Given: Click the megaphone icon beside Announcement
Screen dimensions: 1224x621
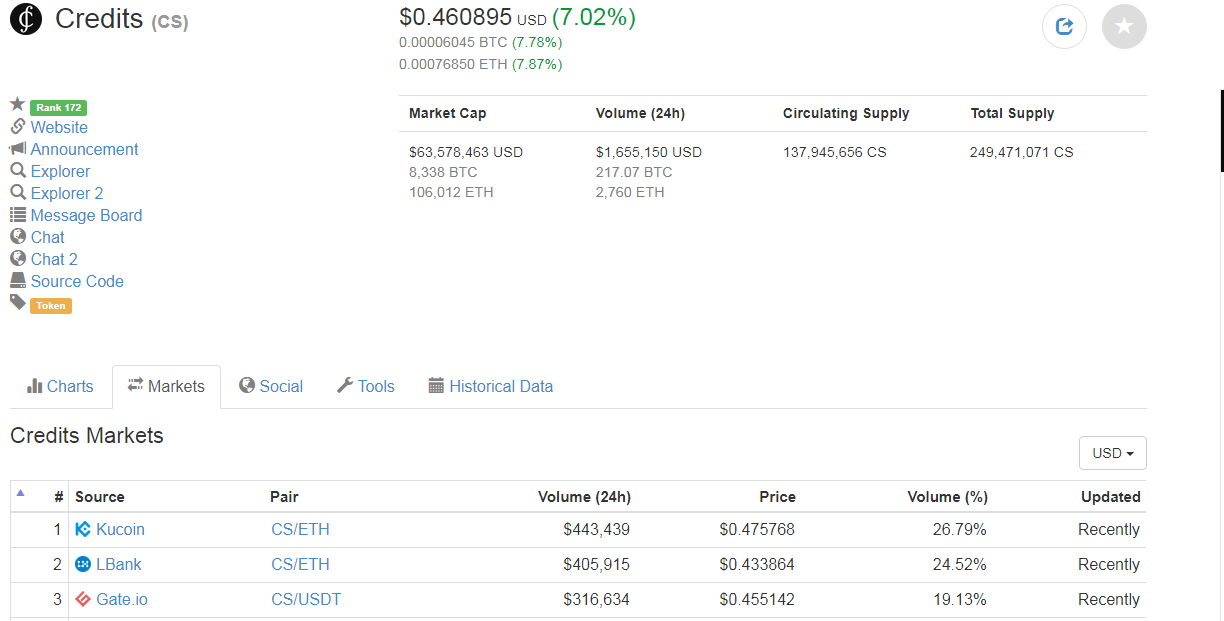Looking at the screenshot, I should 17,149.
